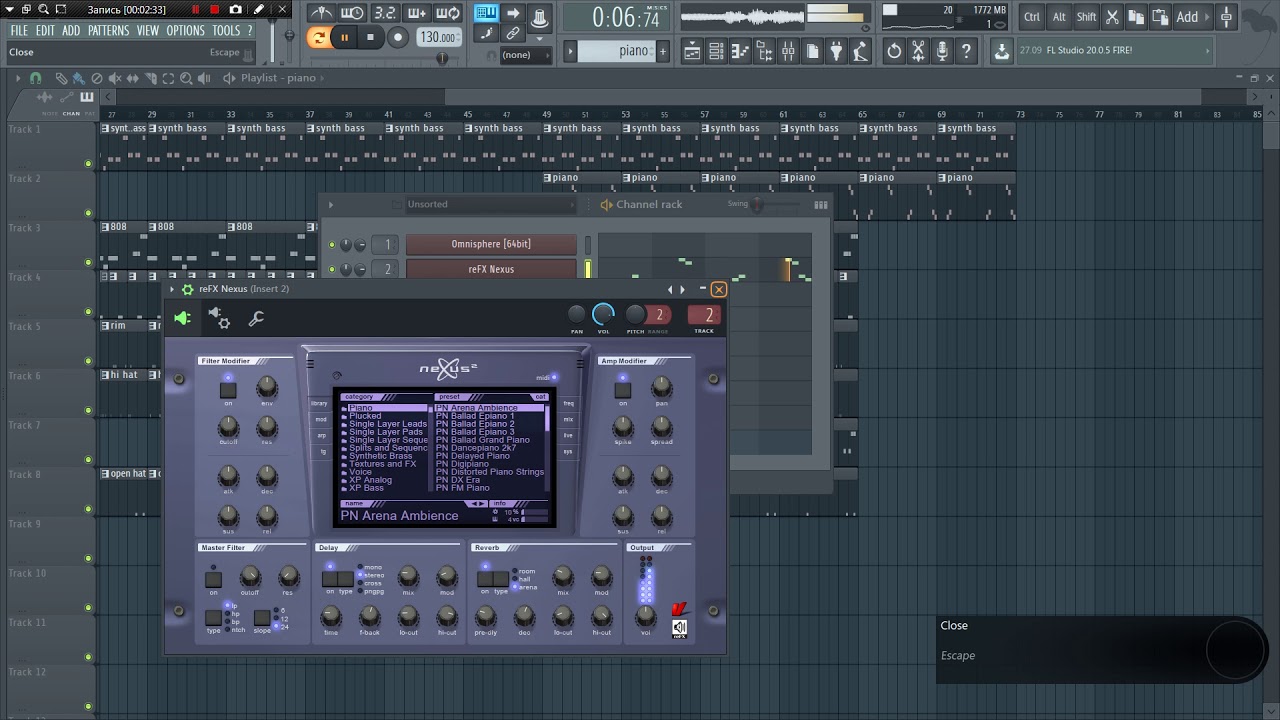The width and height of the screenshot is (1280, 720).
Task: Select the Zoom tool in Playlist toolbar
Action: [186, 78]
